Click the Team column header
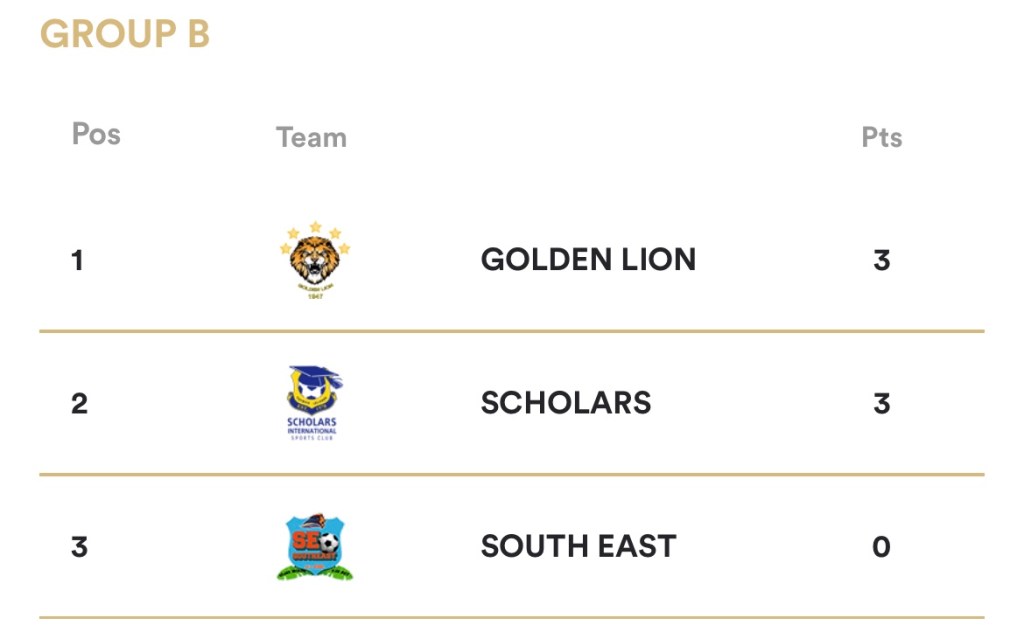Screen dimensions: 1024x625 coord(311,137)
